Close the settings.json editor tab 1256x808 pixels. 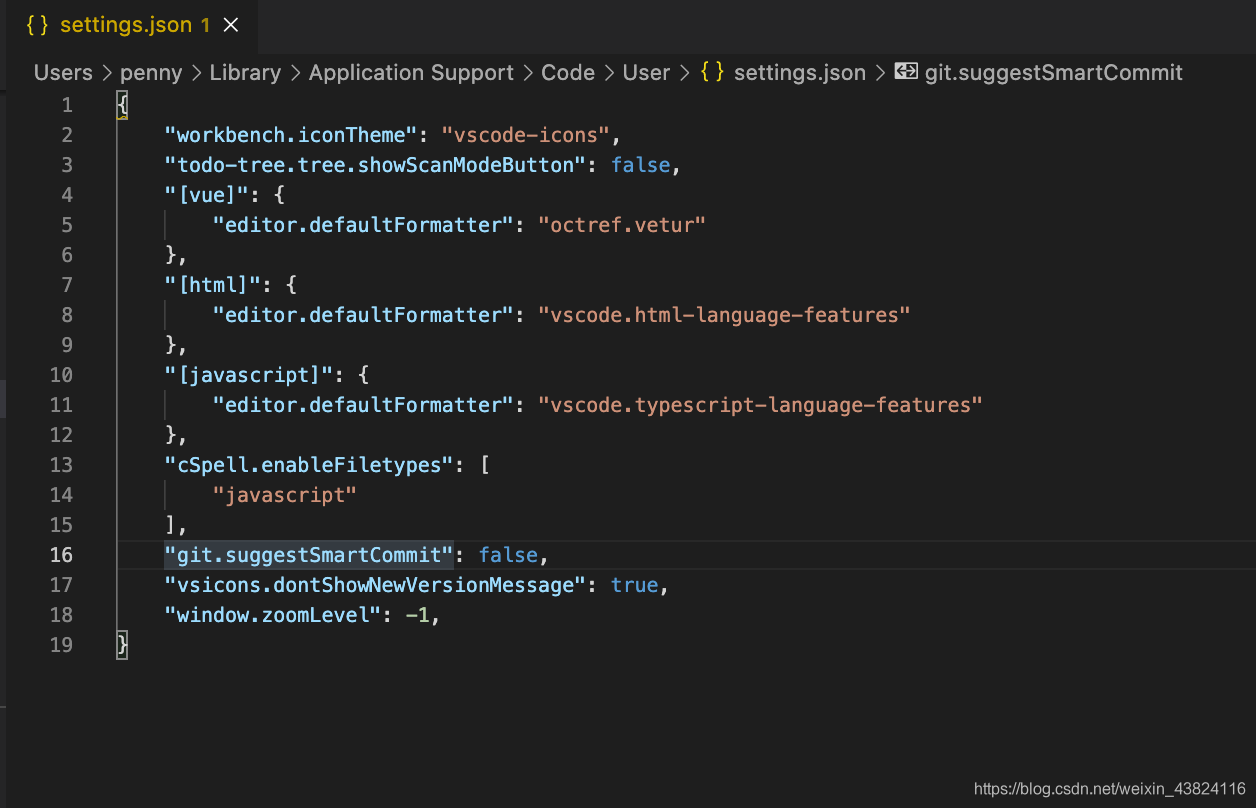[x=231, y=25]
